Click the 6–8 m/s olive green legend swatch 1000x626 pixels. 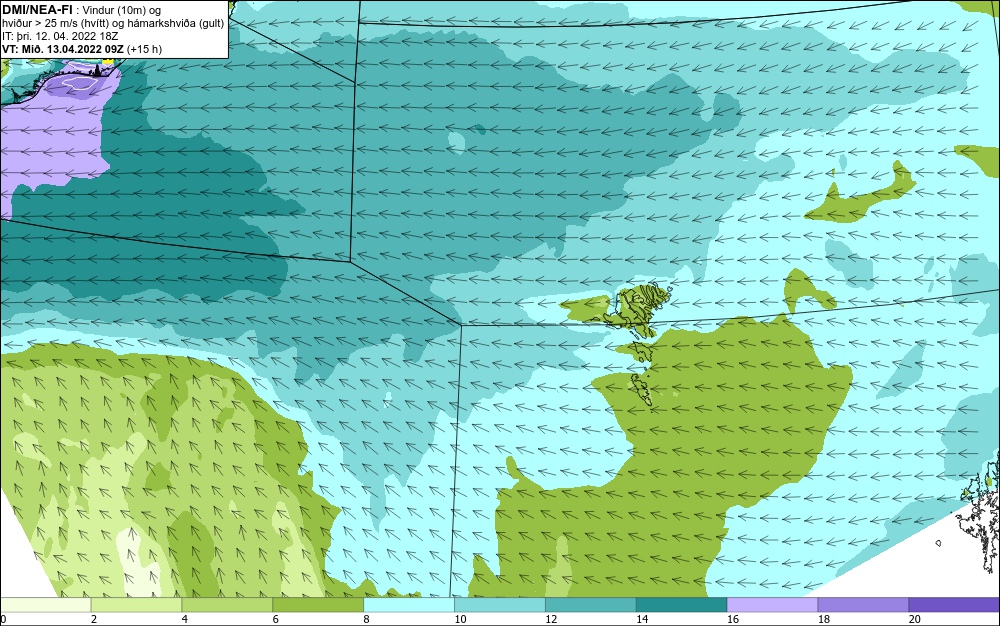[318, 604]
